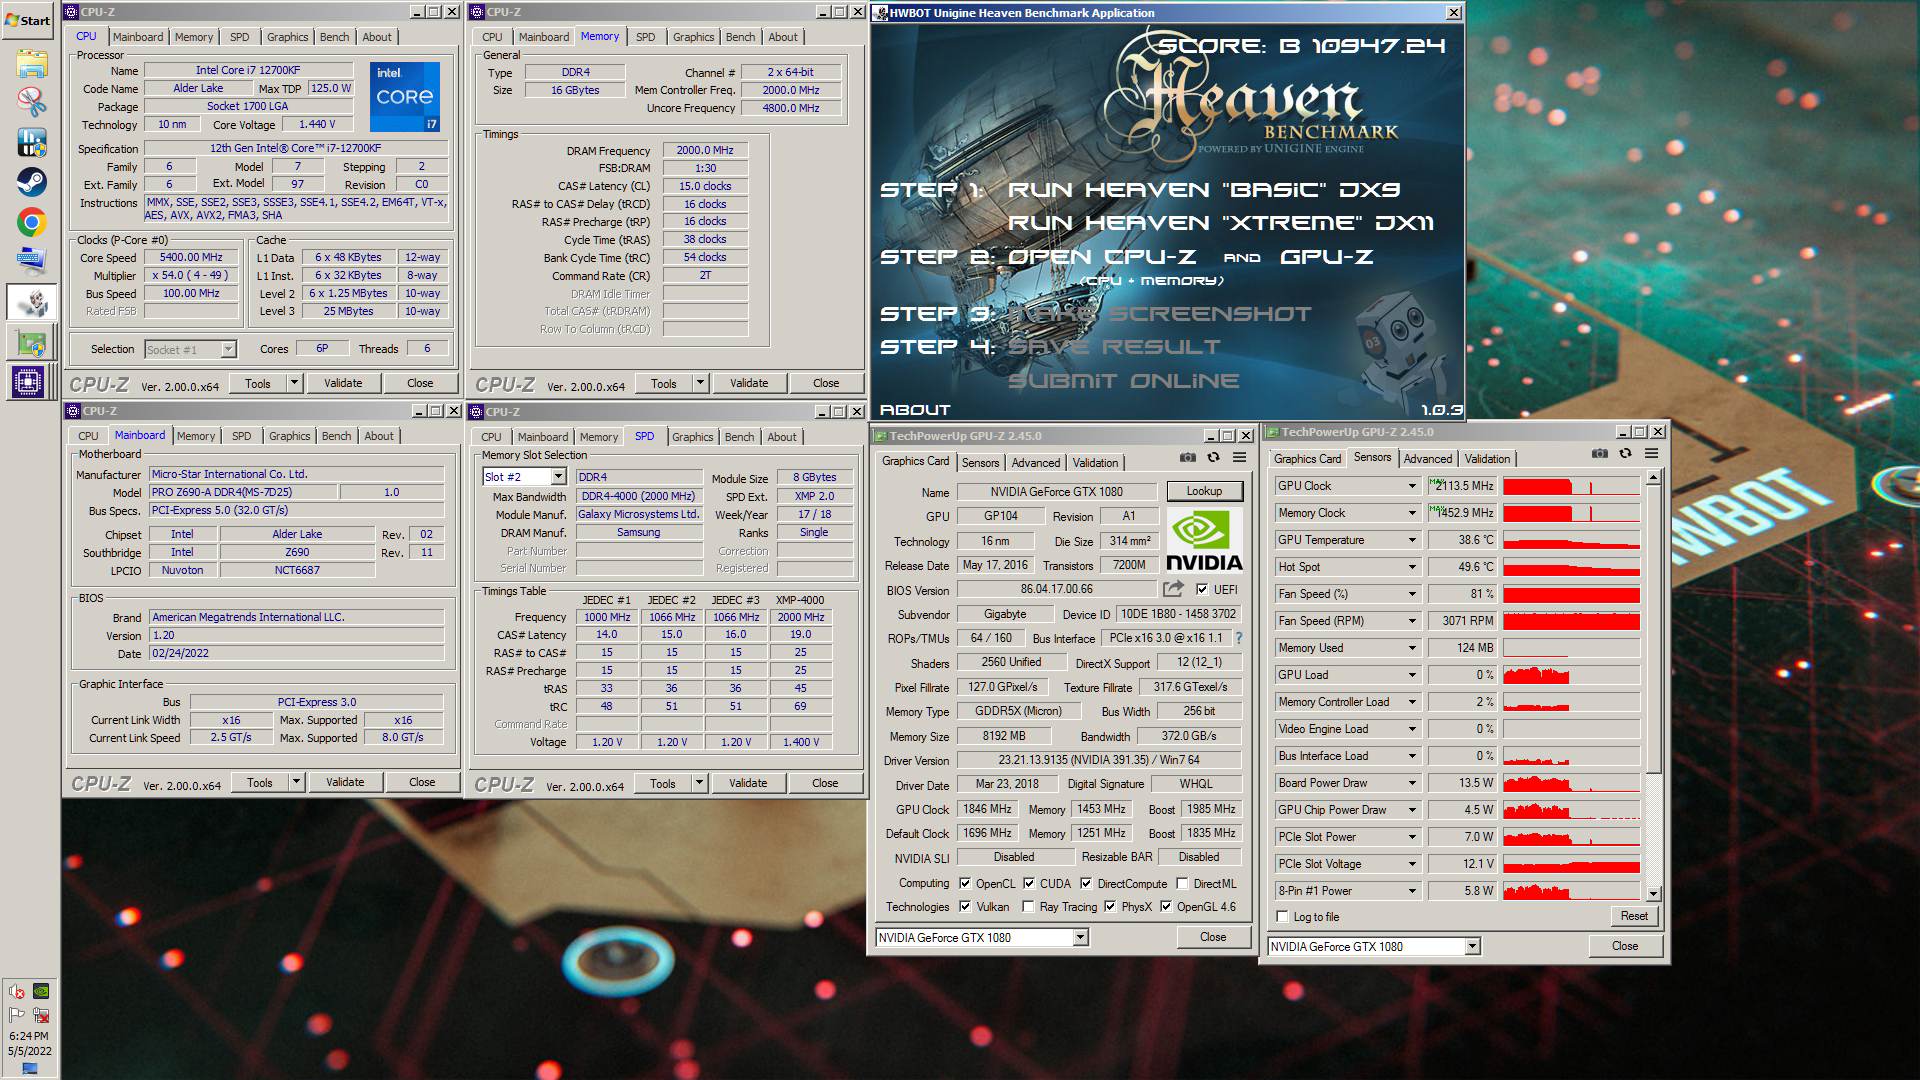Image resolution: width=1920 pixels, height=1080 pixels.
Task: Click ABOUT in HWBOT Heaven window
Action: coord(914,409)
